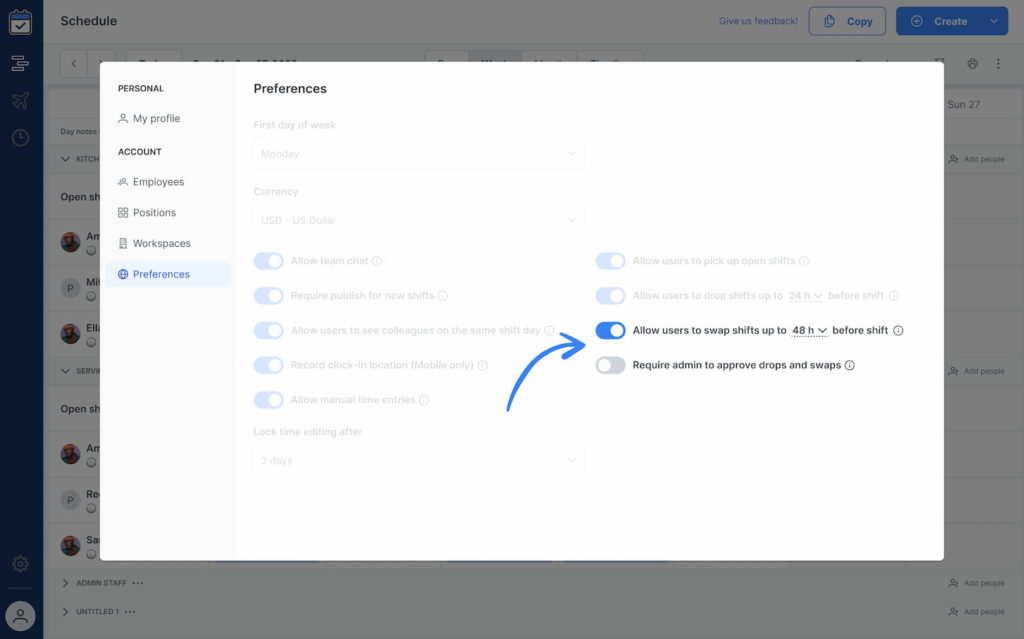Click the Copy button
Image resolution: width=1024 pixels, height=639 pixels.
847,21
